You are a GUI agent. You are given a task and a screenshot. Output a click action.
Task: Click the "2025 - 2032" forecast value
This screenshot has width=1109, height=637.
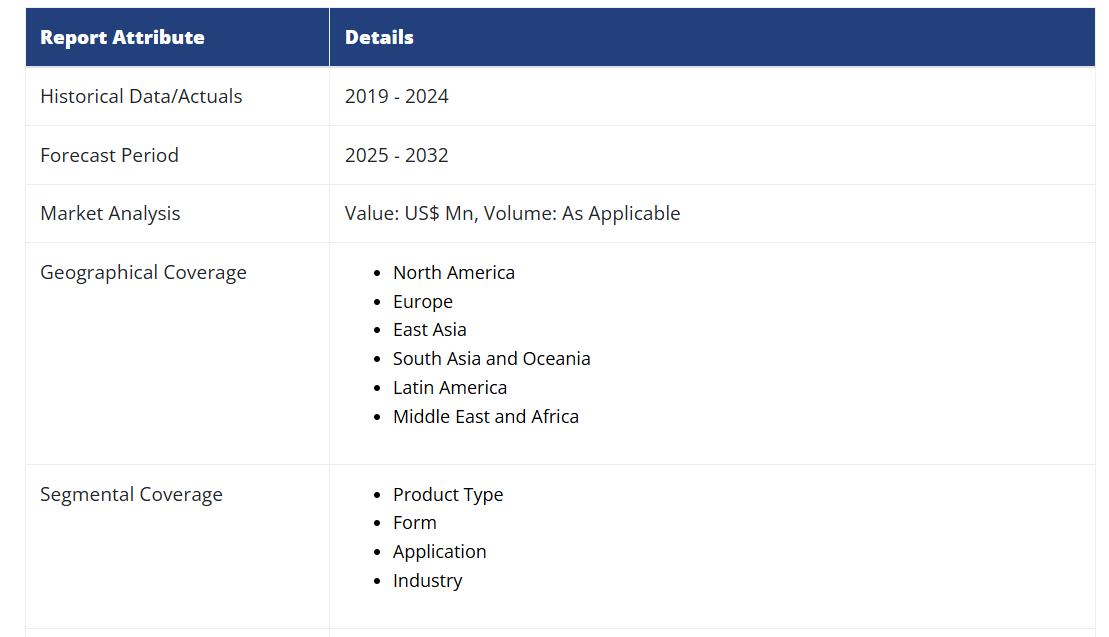click(397, 156)
